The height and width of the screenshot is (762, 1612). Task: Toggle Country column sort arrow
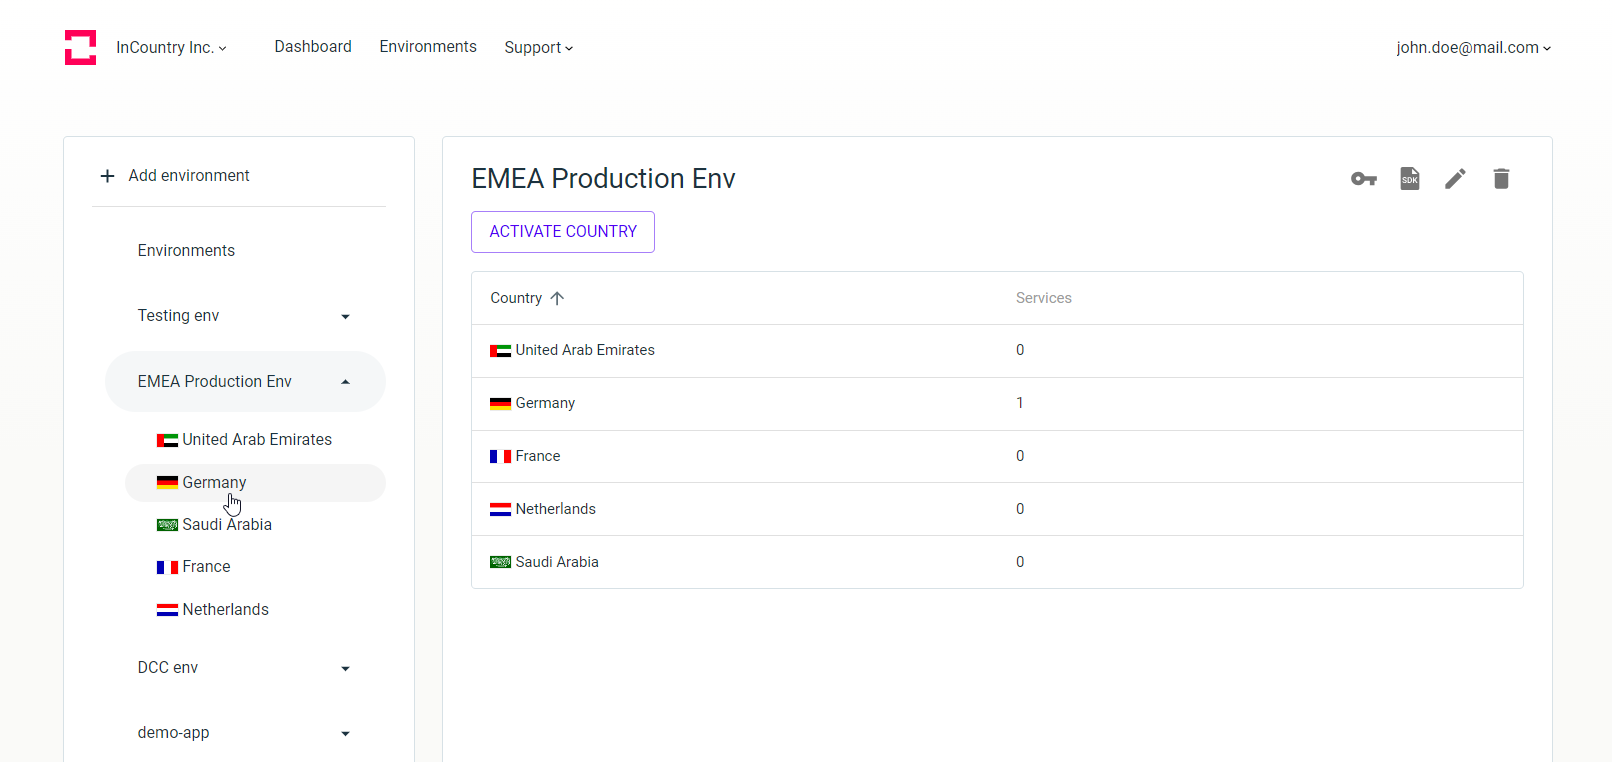pos(557,298)
